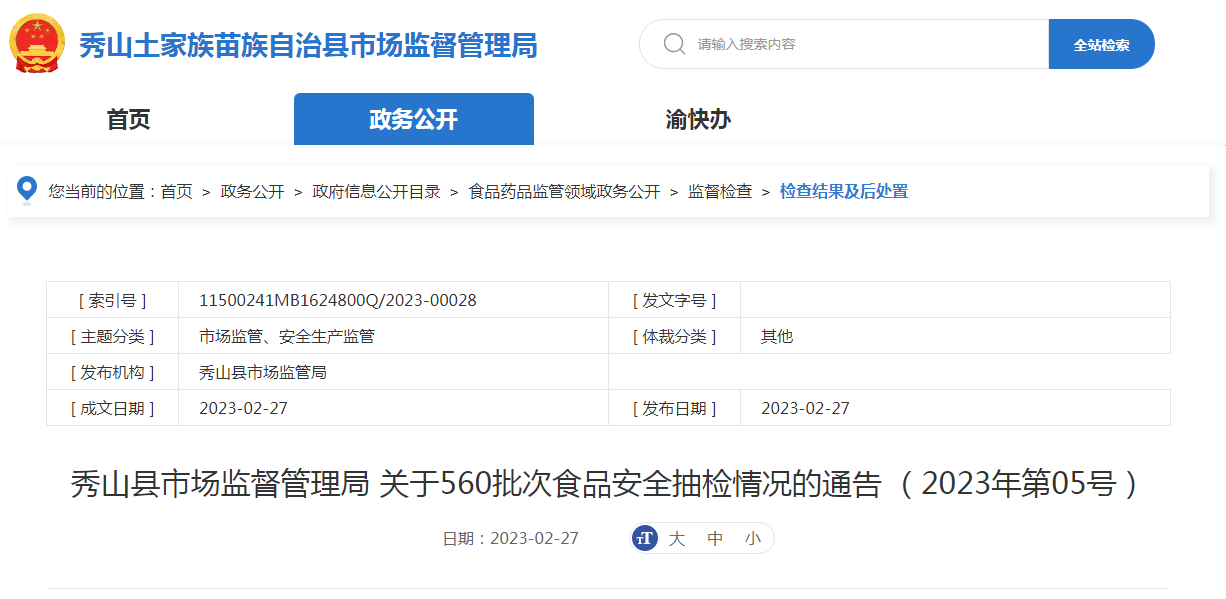Screen dimensions: 1226x599
Task: Click the article title about 560批次食品安全抽检
Action: pos(606,484)
